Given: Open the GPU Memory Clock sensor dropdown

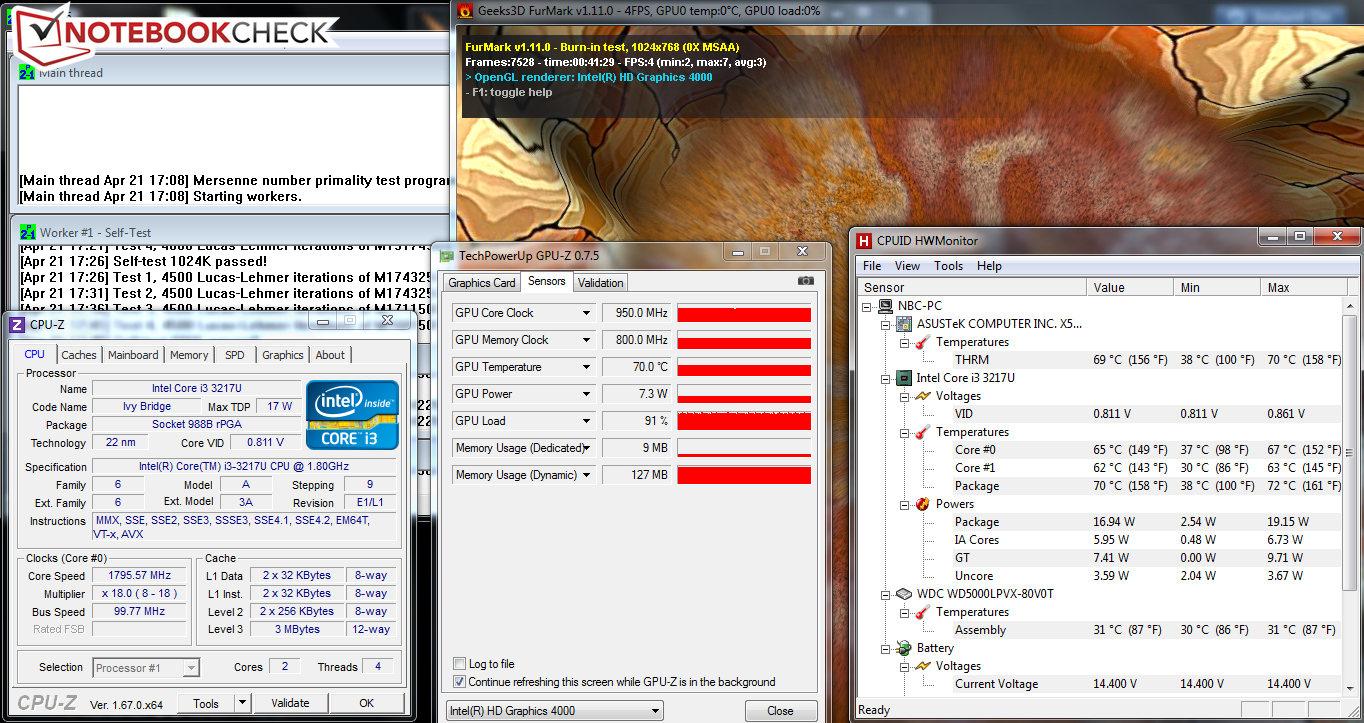Looking at the screenshot, I should coord(587,340).
